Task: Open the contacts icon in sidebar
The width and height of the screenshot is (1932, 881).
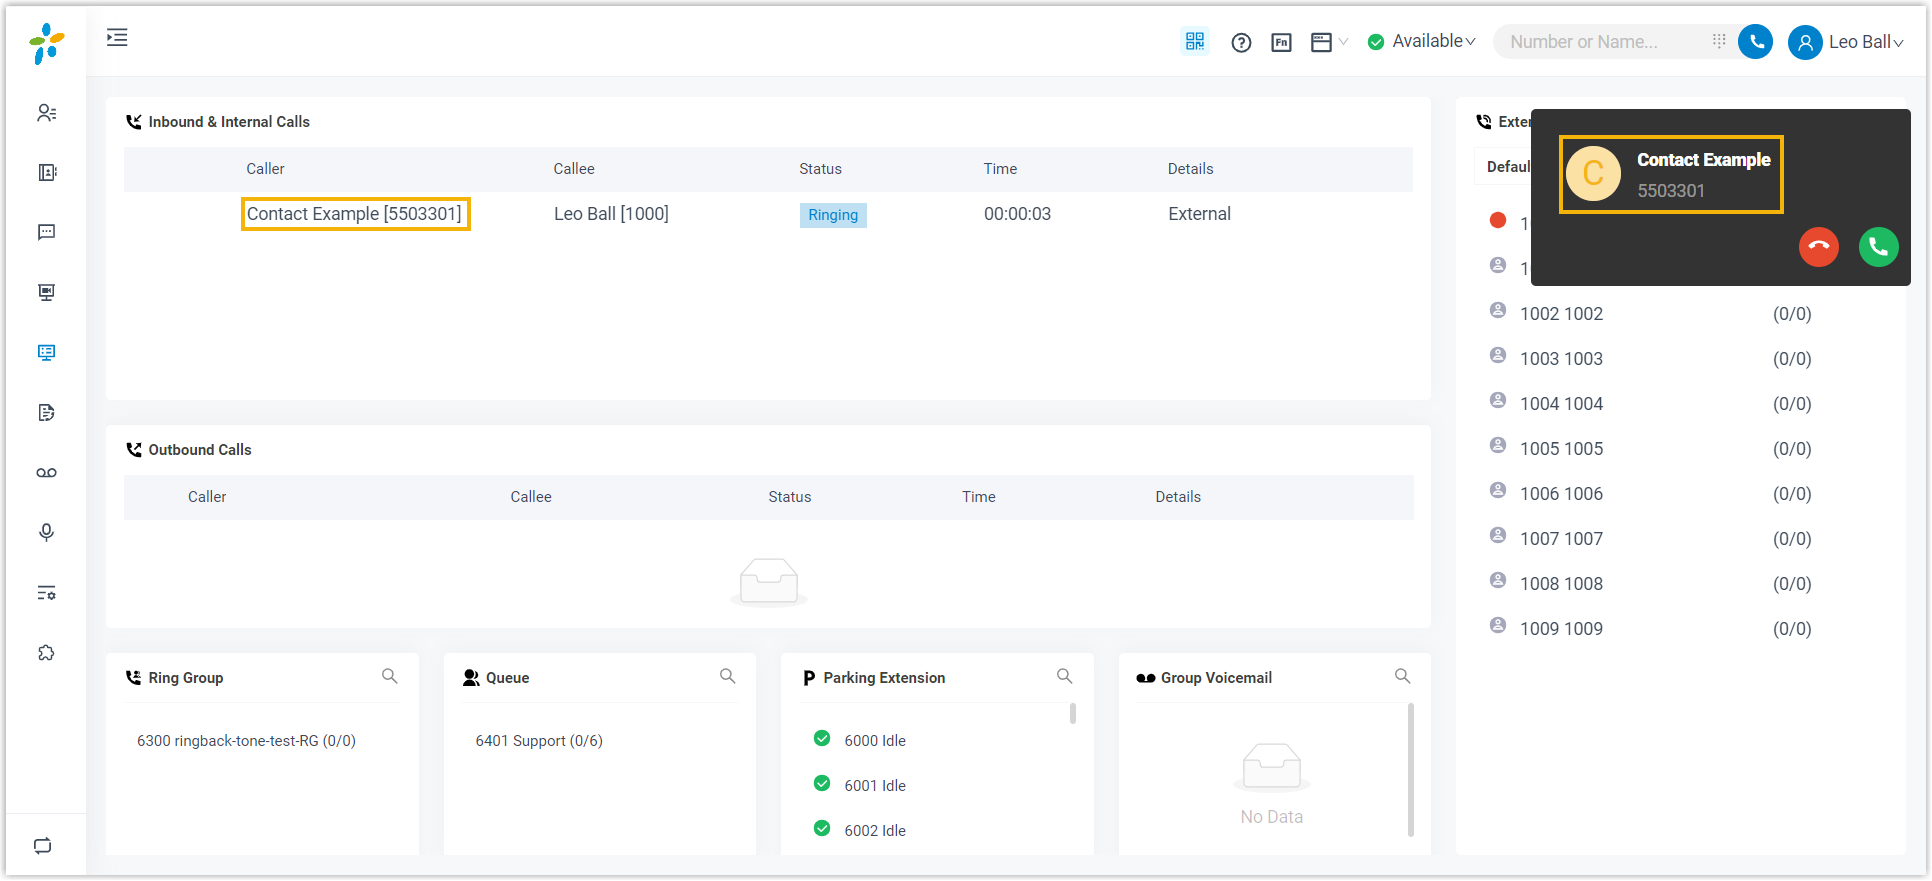Action: tap(46, 113)
